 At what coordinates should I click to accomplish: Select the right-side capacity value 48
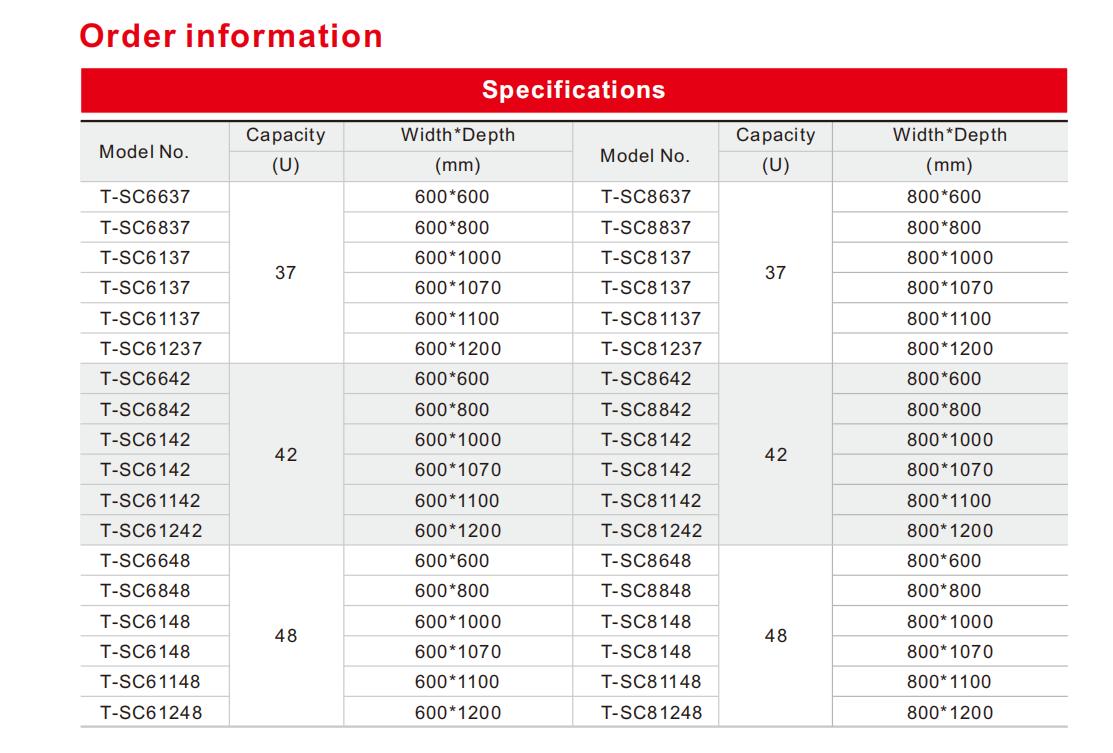775,636
